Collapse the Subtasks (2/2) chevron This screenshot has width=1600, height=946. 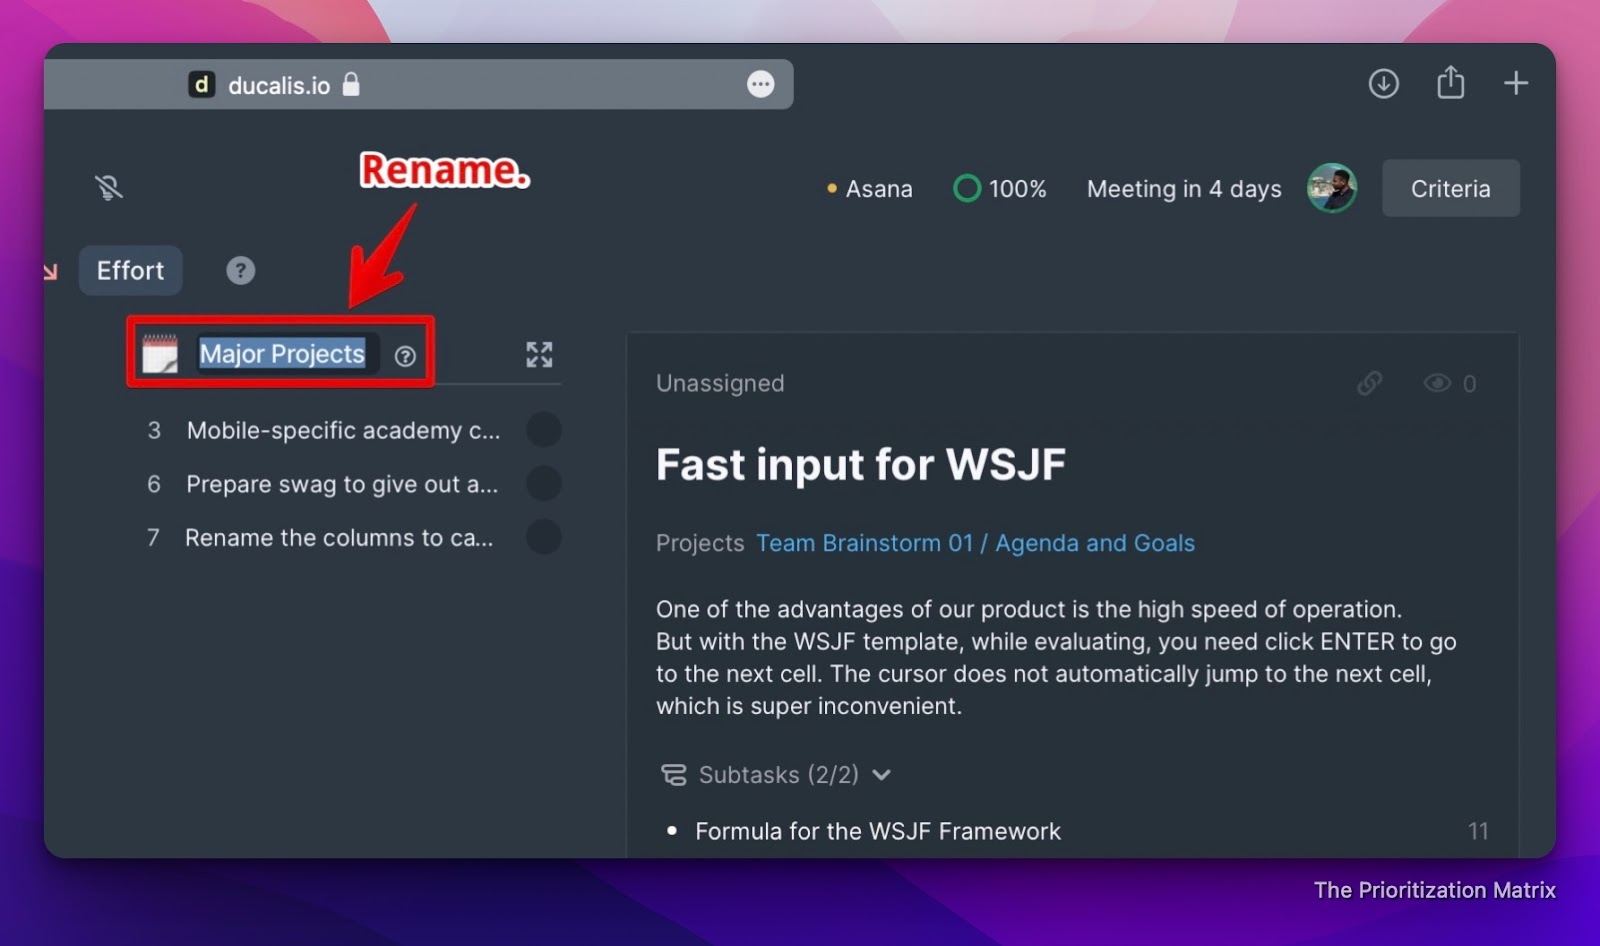(x=881, y=775)
